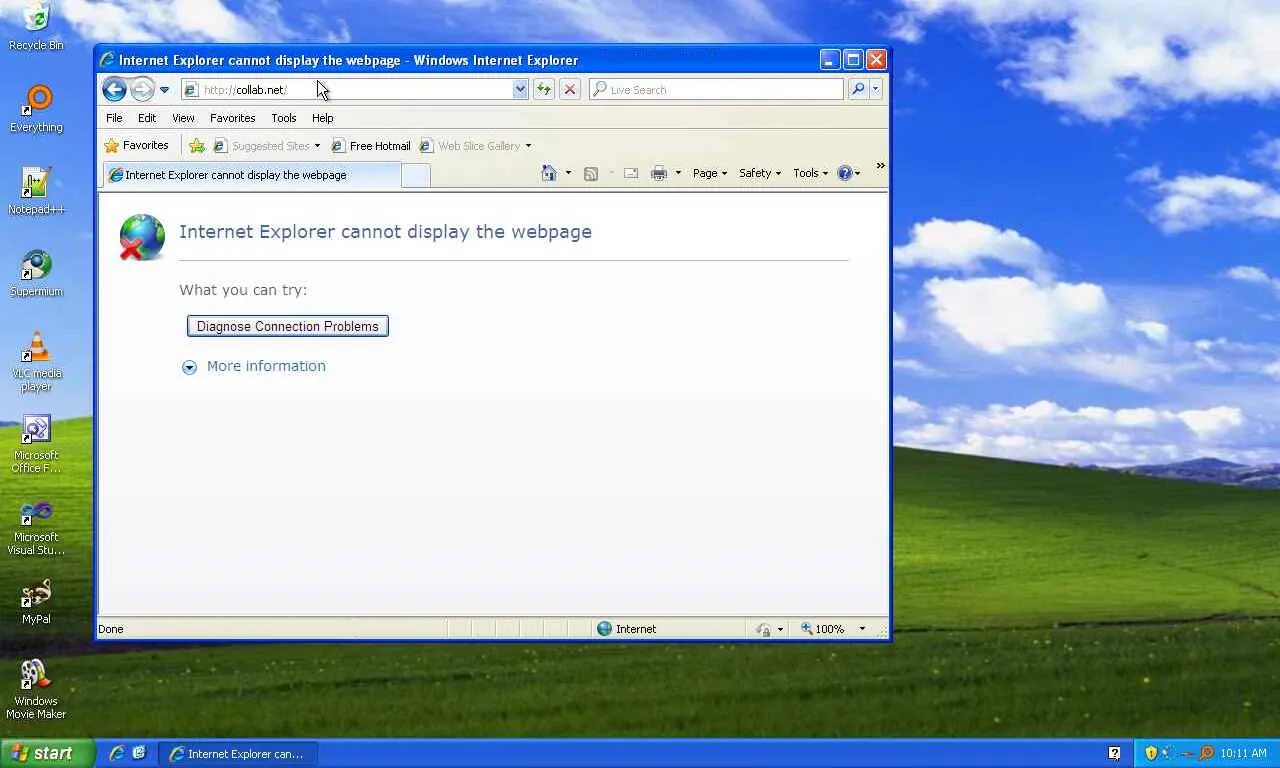Click the security shield tray icon

point(1151,753)
